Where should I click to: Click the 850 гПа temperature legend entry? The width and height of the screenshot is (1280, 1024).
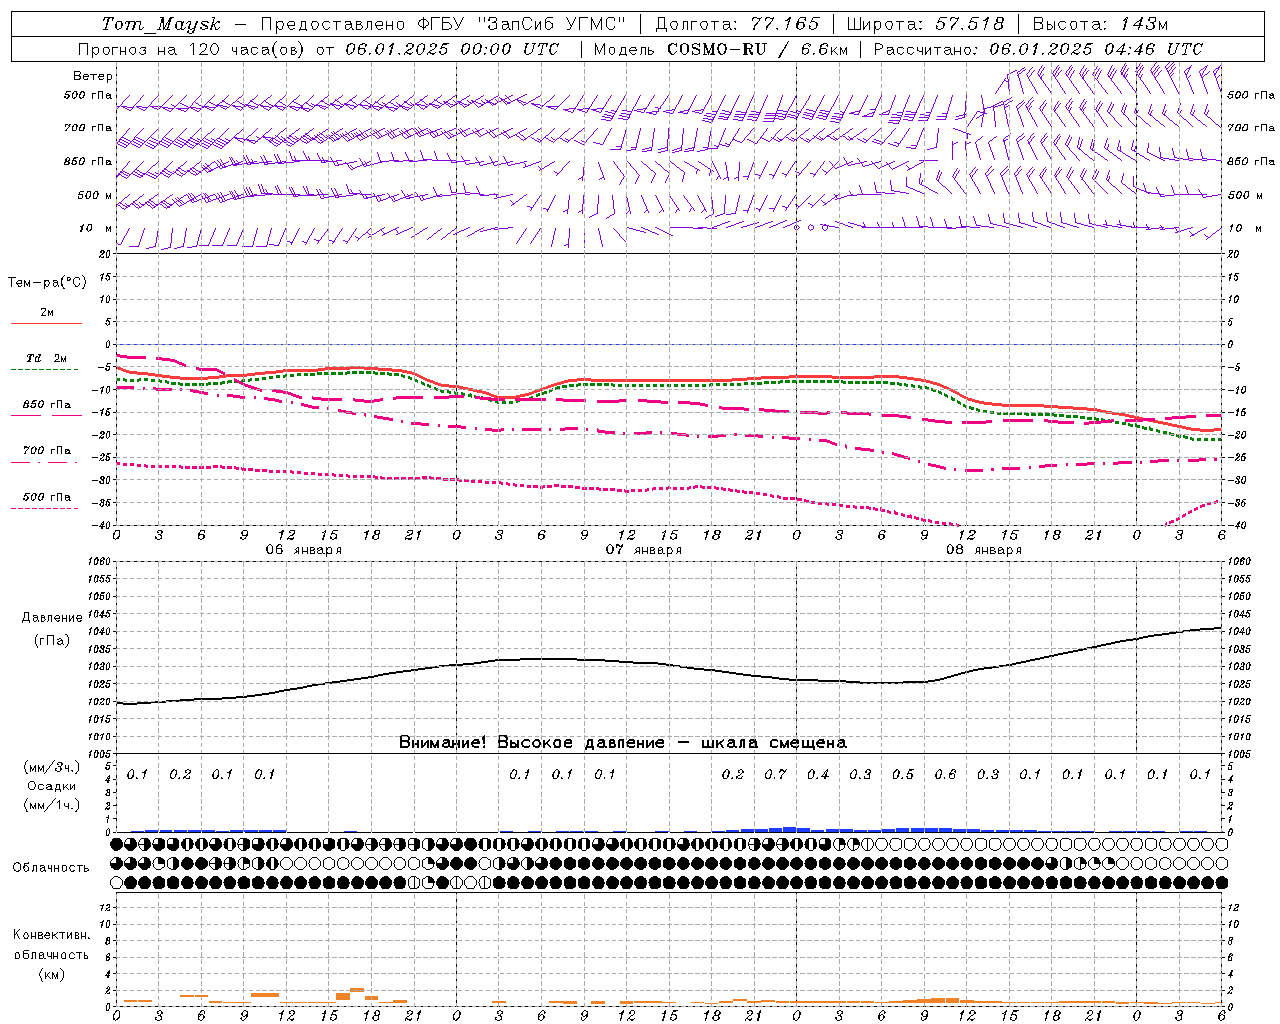[46, 410]
